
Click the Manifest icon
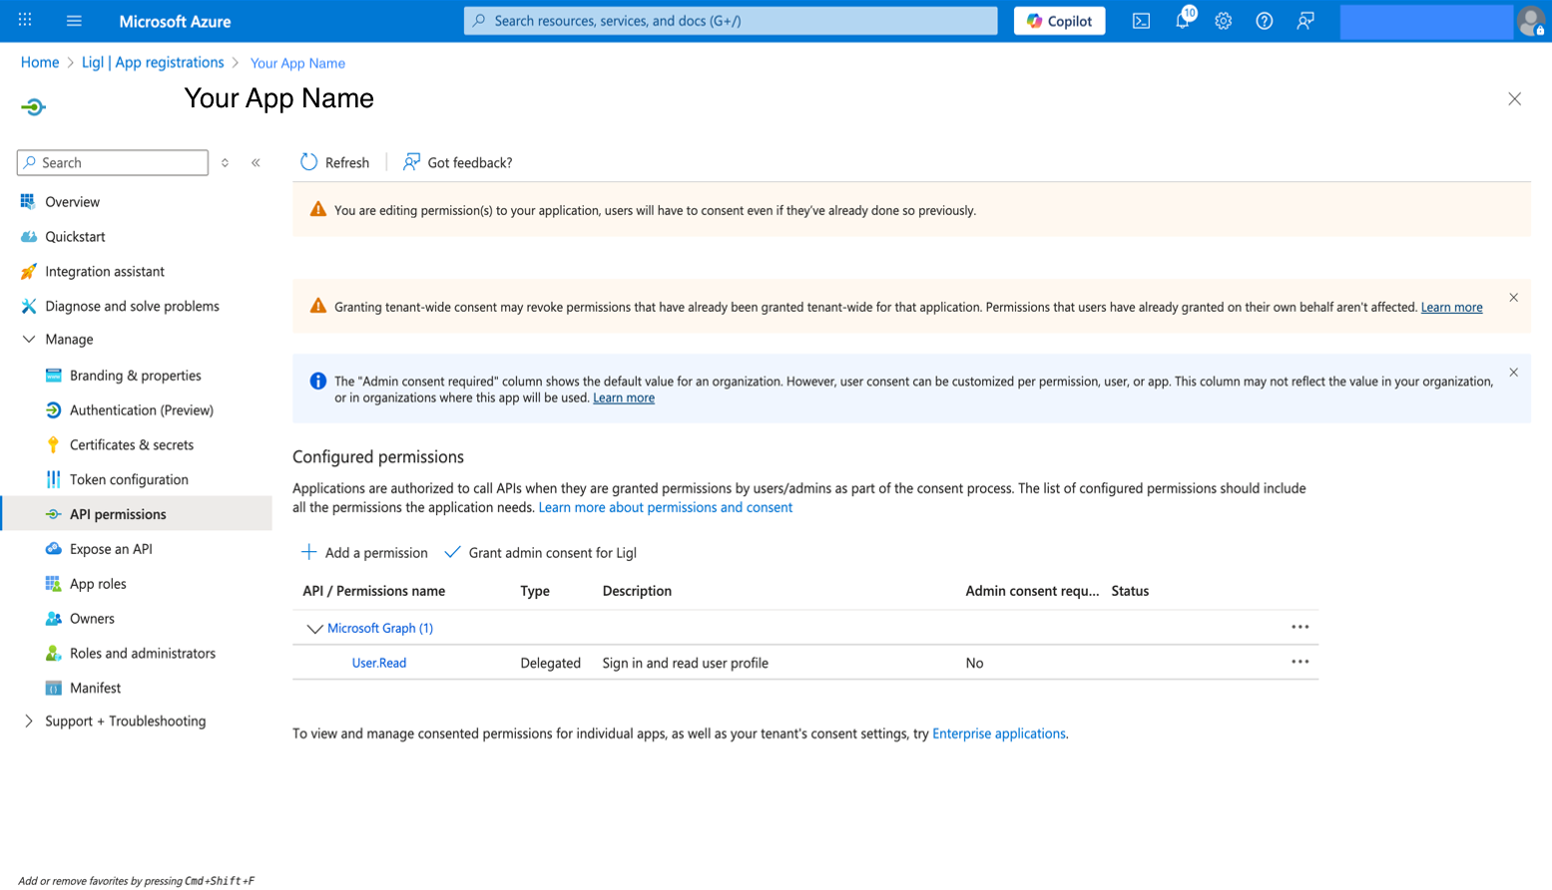point(53,688)
